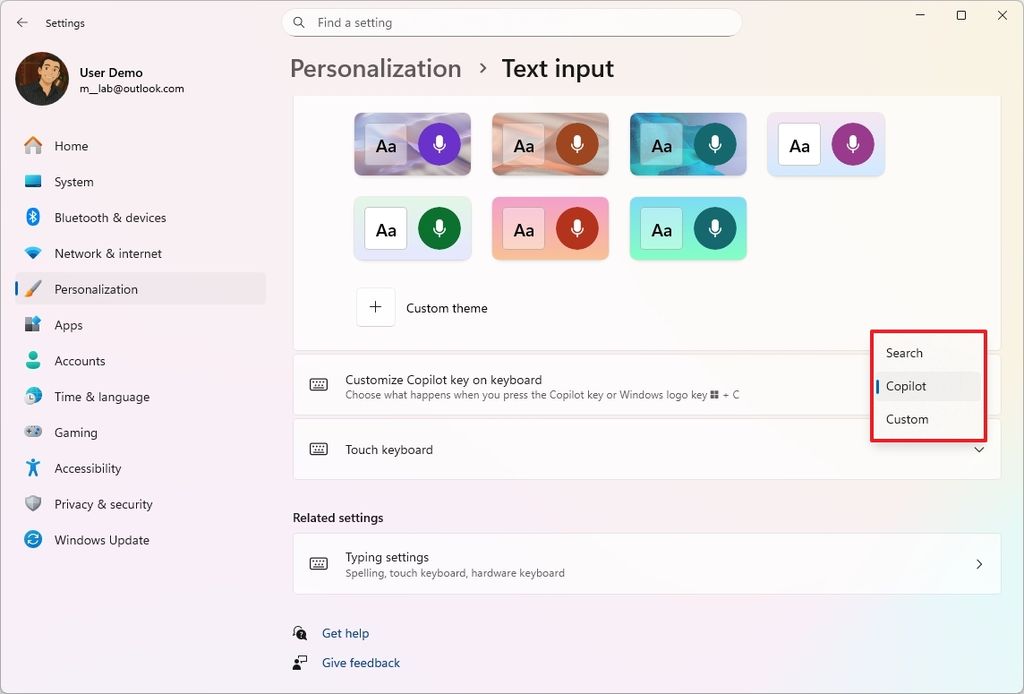Click the Give feedback link
This screenshot has height=694, width=1024.
360,663
